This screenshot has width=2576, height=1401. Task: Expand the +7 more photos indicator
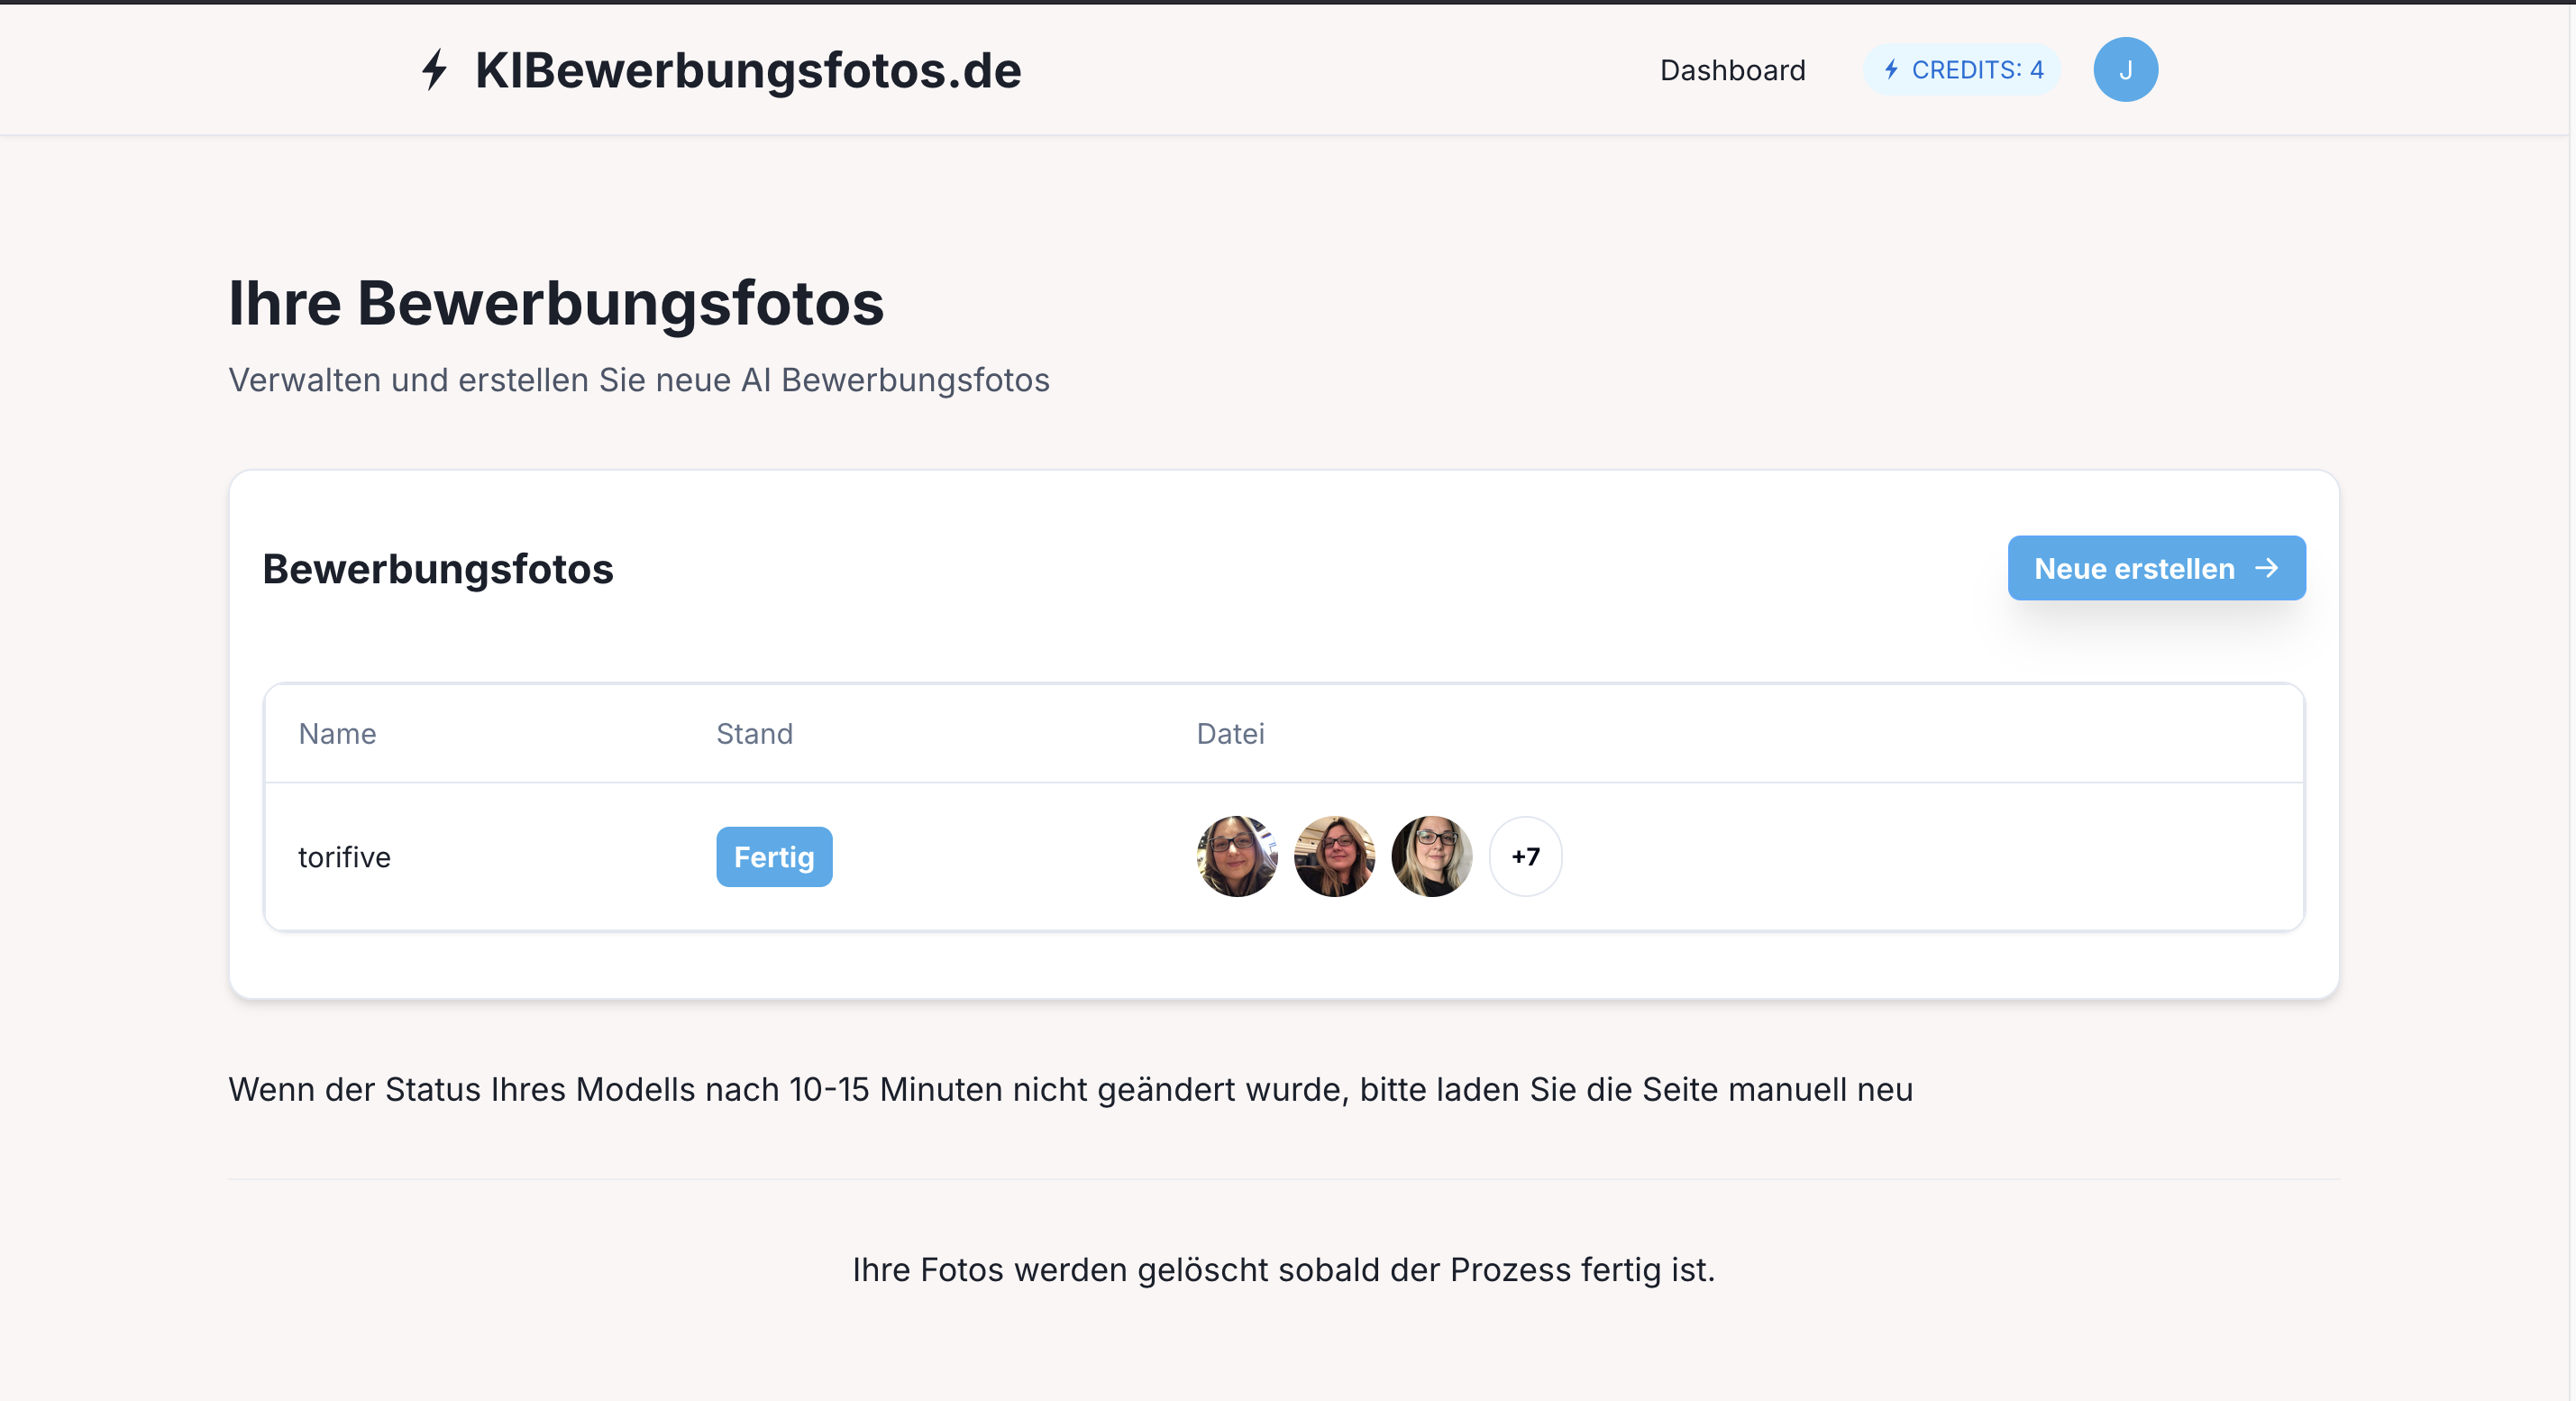coord(1525,856)
